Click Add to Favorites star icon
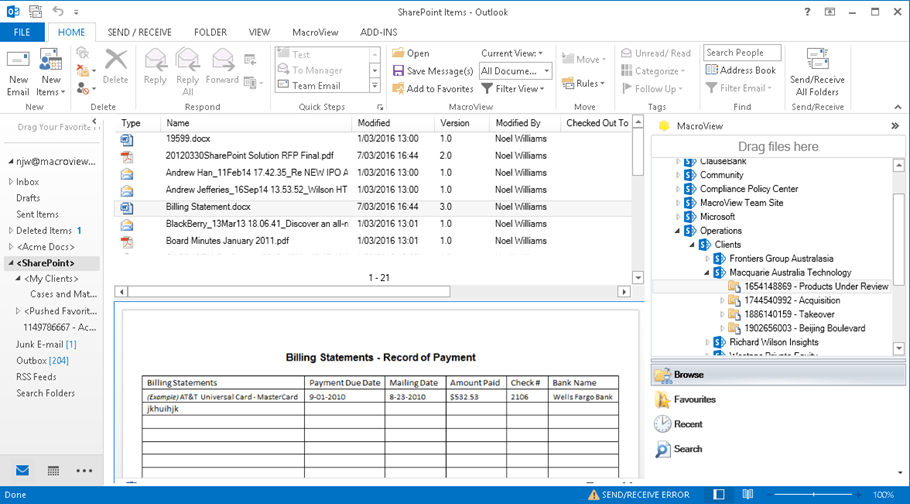 tap(398, 89)
